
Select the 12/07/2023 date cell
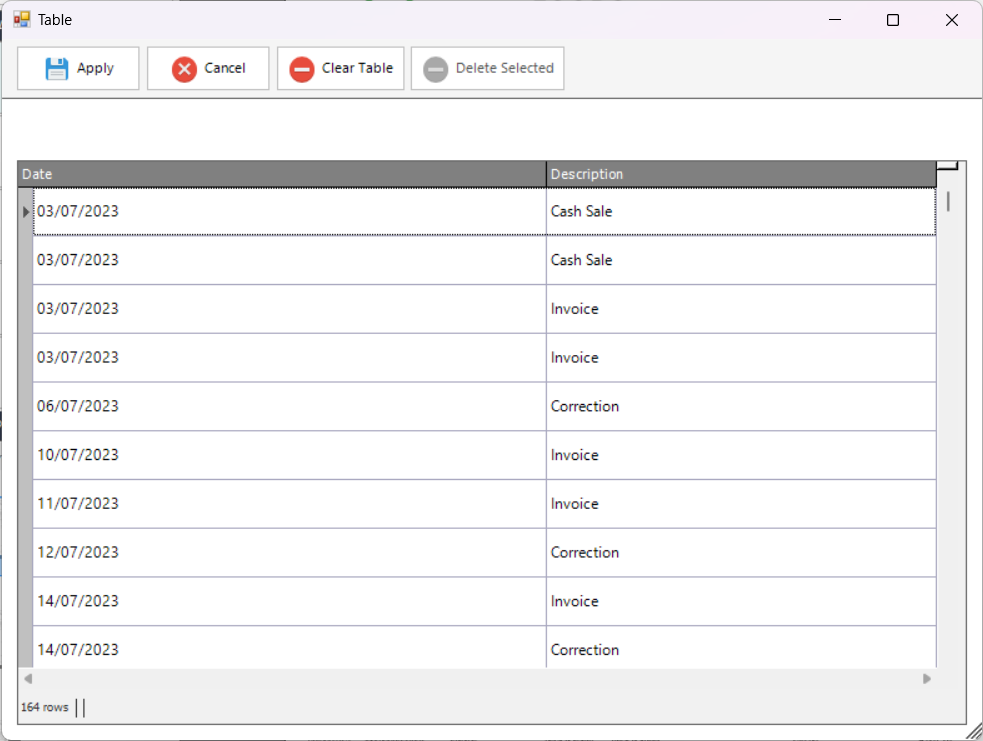tap(289, 552)
